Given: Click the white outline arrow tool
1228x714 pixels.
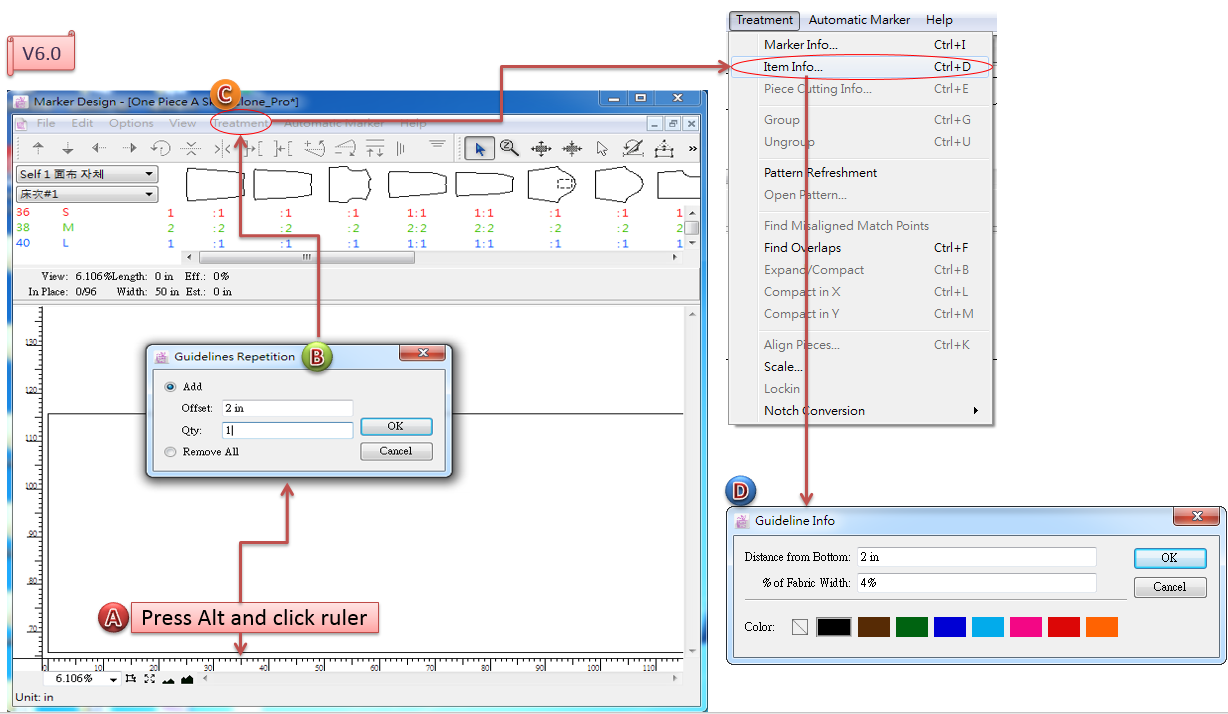Looking at the screenshot, I should (x=602, y=149).
